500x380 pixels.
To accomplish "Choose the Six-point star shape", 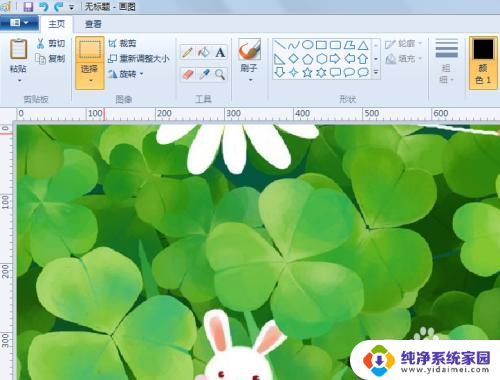I will coord(321,72).
